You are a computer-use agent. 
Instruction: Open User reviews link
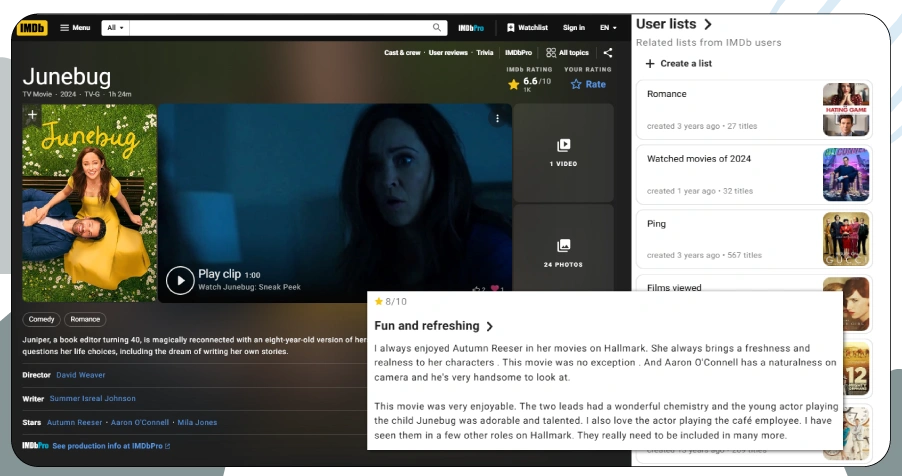448,52
